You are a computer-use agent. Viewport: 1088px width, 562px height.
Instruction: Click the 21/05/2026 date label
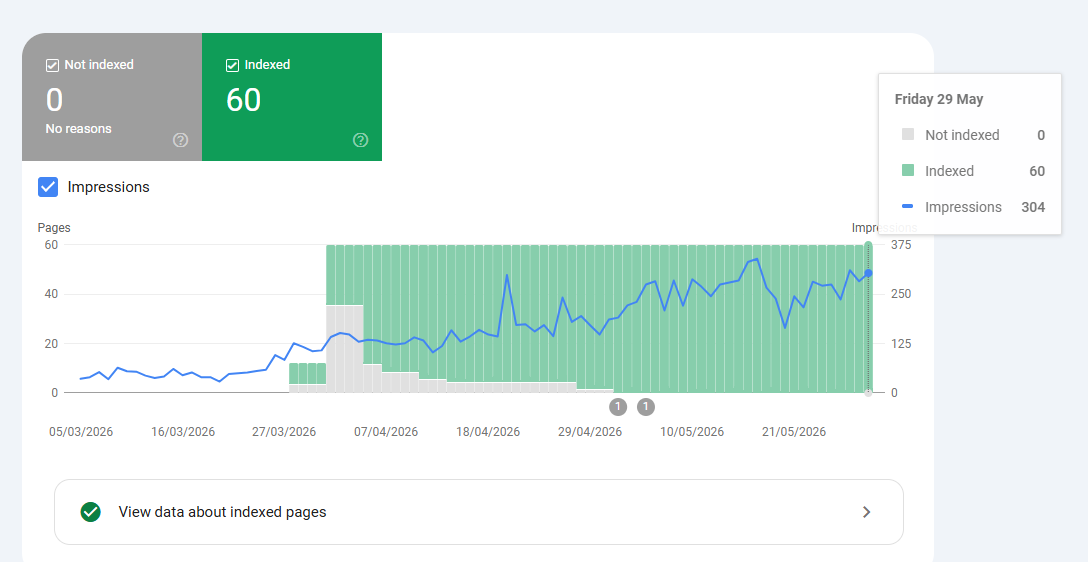click(794, 432)
